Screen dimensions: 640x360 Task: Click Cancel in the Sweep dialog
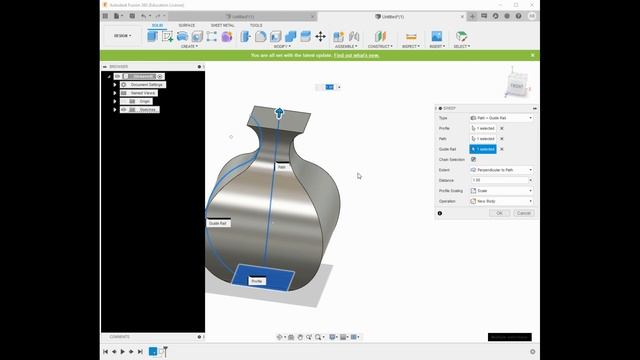click(524, 213)
